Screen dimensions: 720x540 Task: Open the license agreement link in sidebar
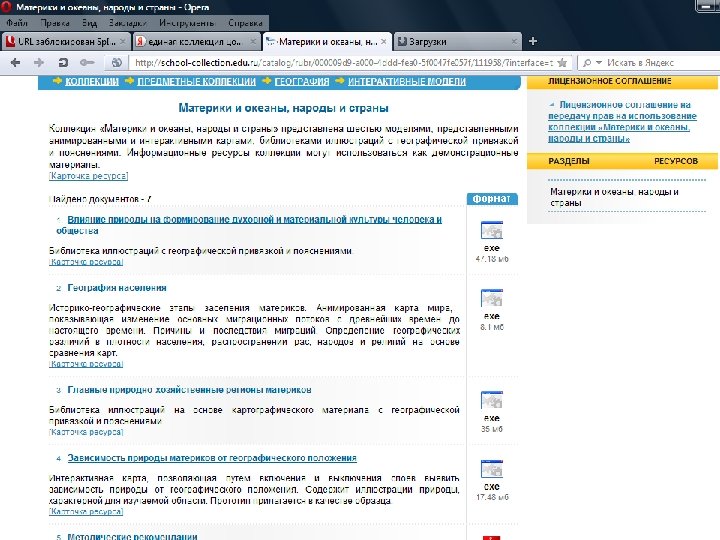(622, 122)
